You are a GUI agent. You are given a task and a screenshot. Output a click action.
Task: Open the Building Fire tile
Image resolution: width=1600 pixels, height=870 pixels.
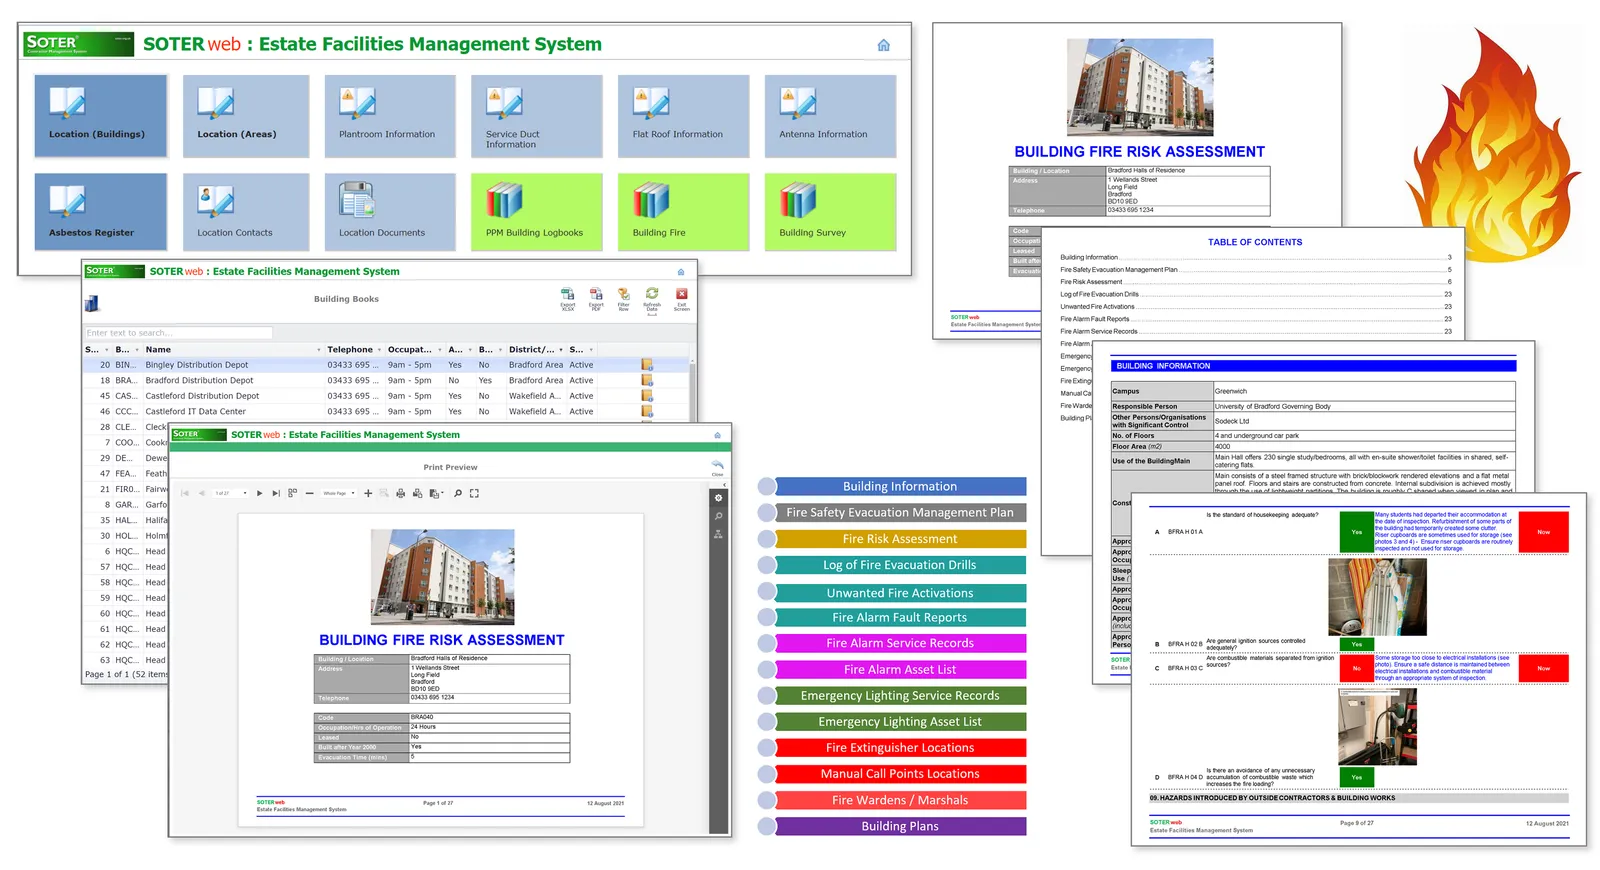(683, 212)
